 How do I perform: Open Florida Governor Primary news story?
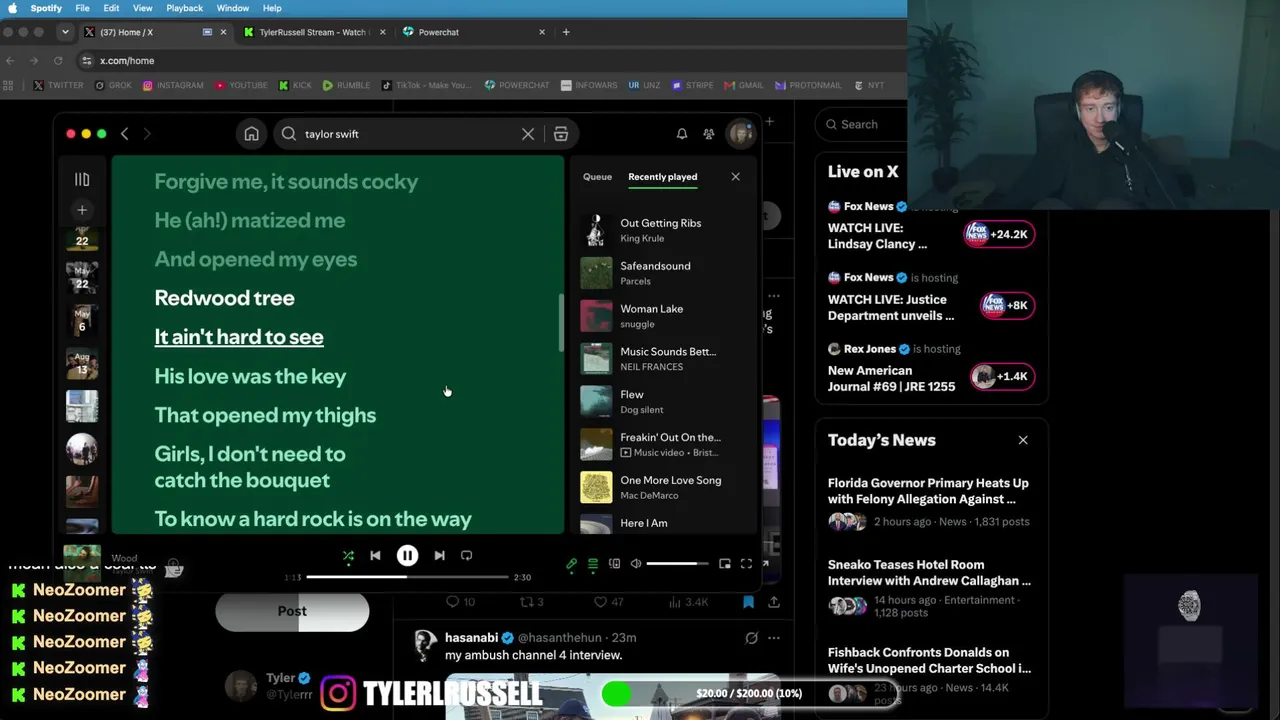point(931,502)
